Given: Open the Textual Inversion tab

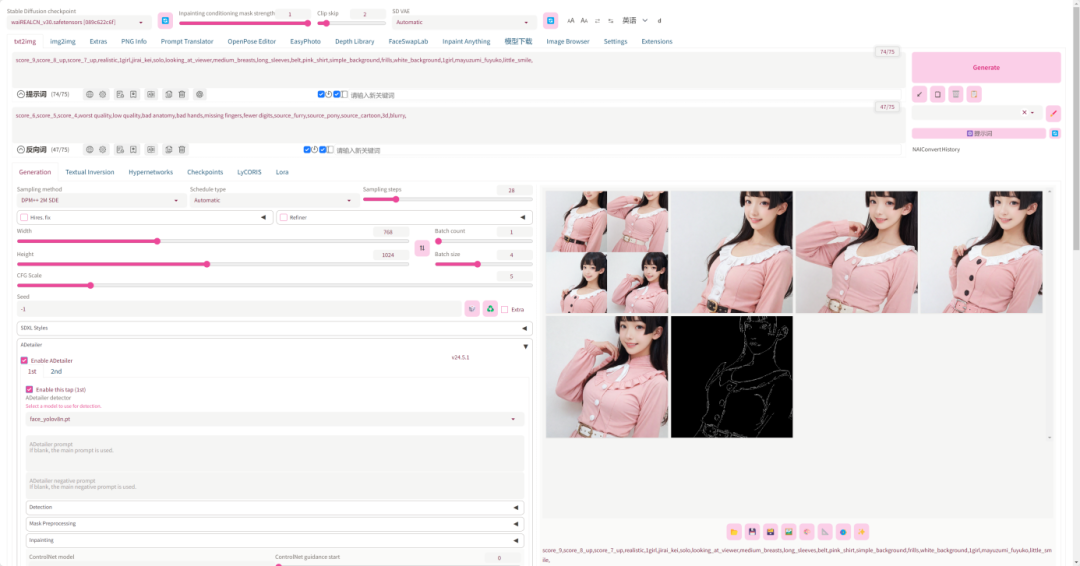Looking at the screenshot, I should click(90, 172).
